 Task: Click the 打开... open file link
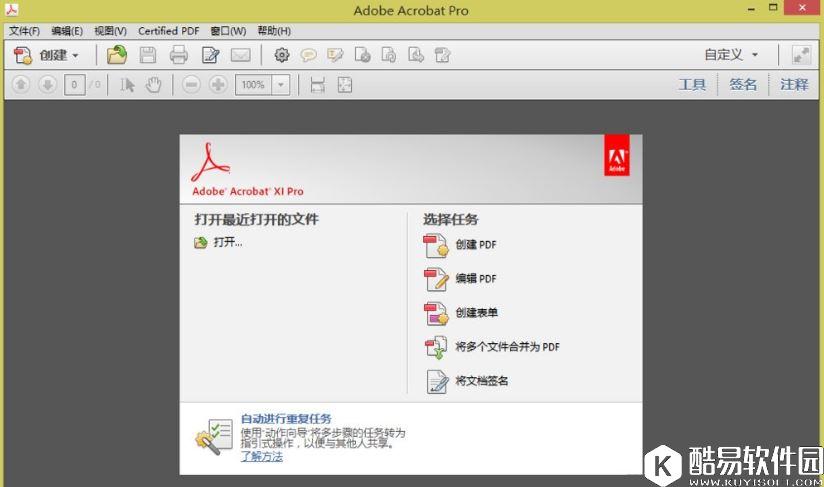pos(228,242)
